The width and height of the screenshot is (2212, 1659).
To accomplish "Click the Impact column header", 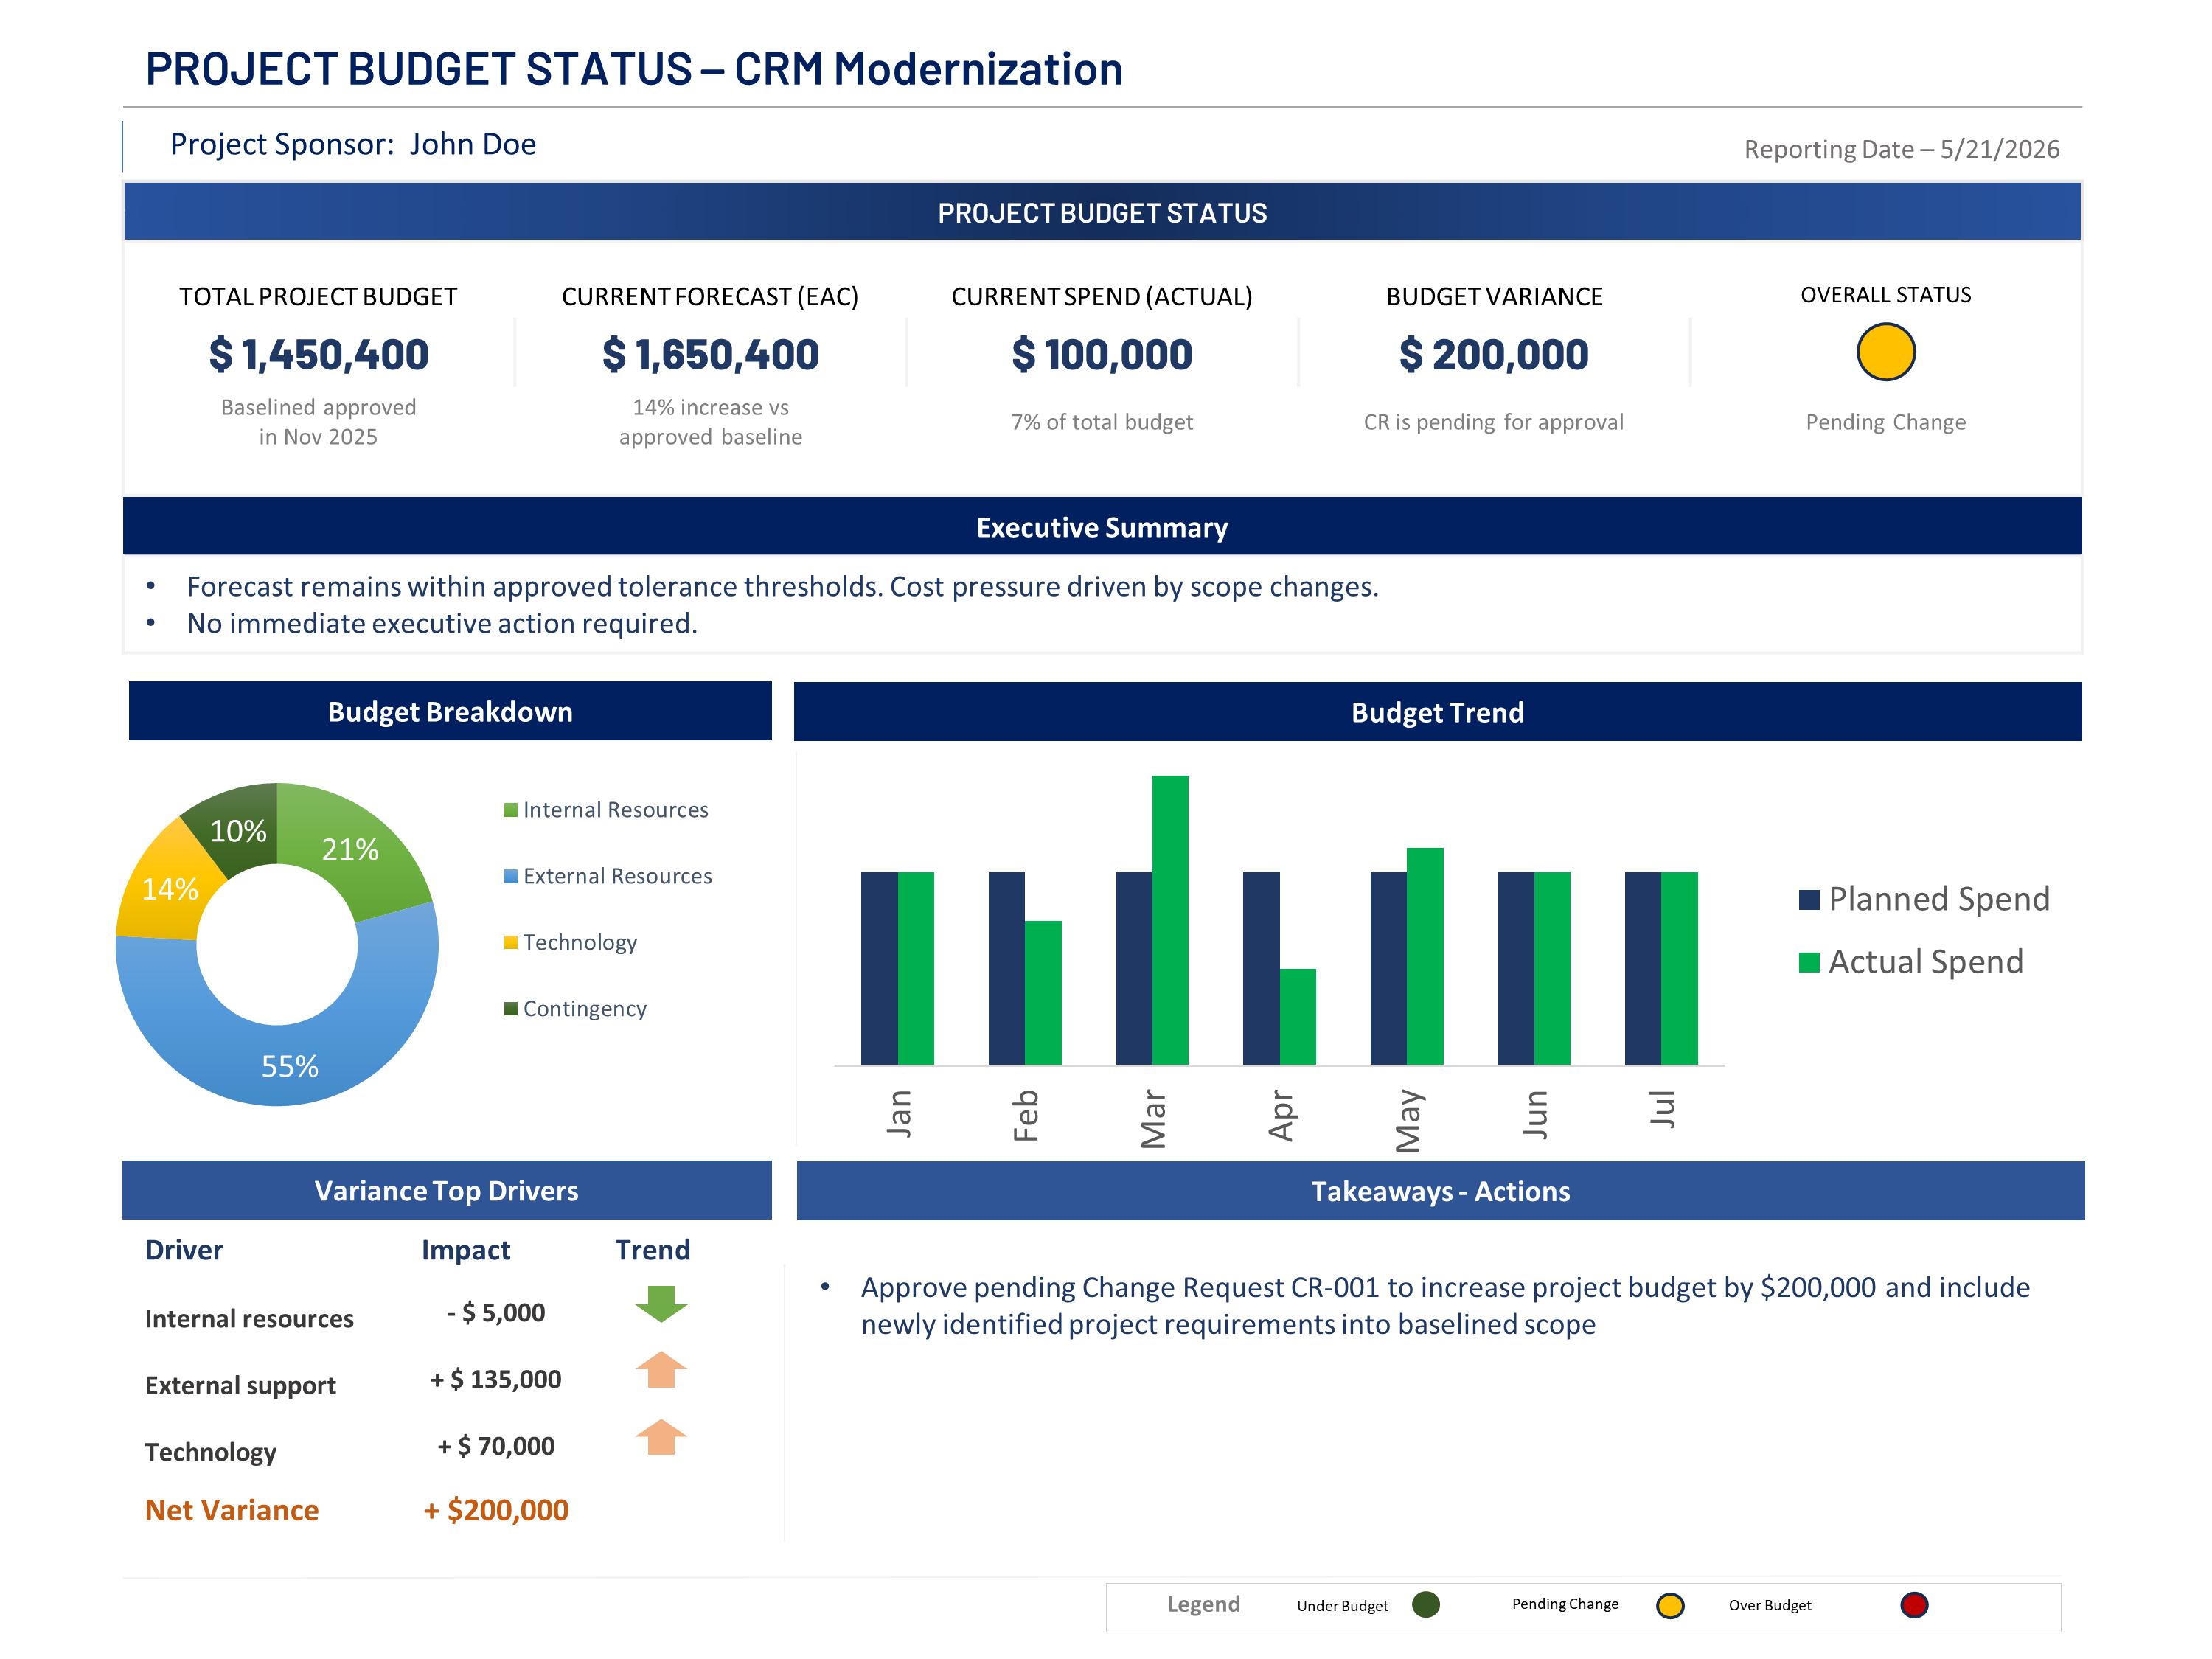I will [466, 1251].
